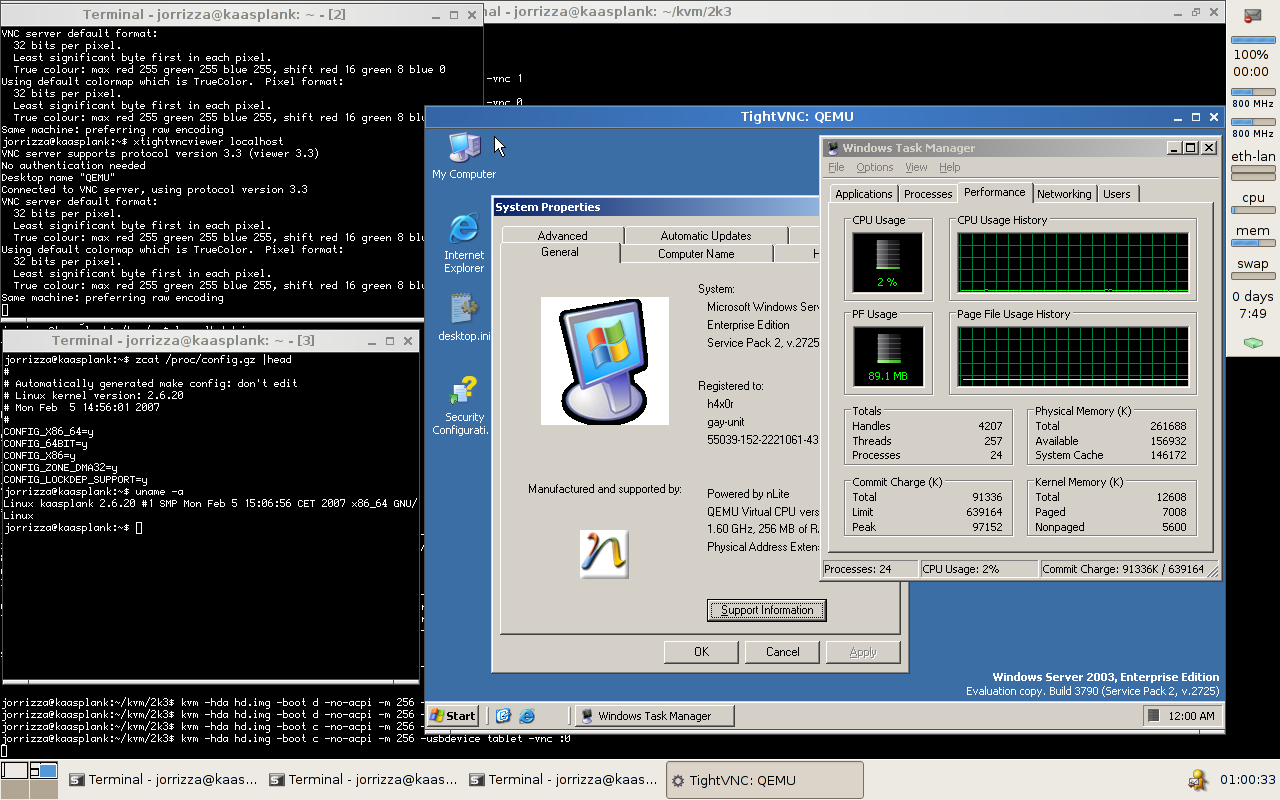Click the Windows flag monitor image
1280x800 pixels.
coord(605,361)
